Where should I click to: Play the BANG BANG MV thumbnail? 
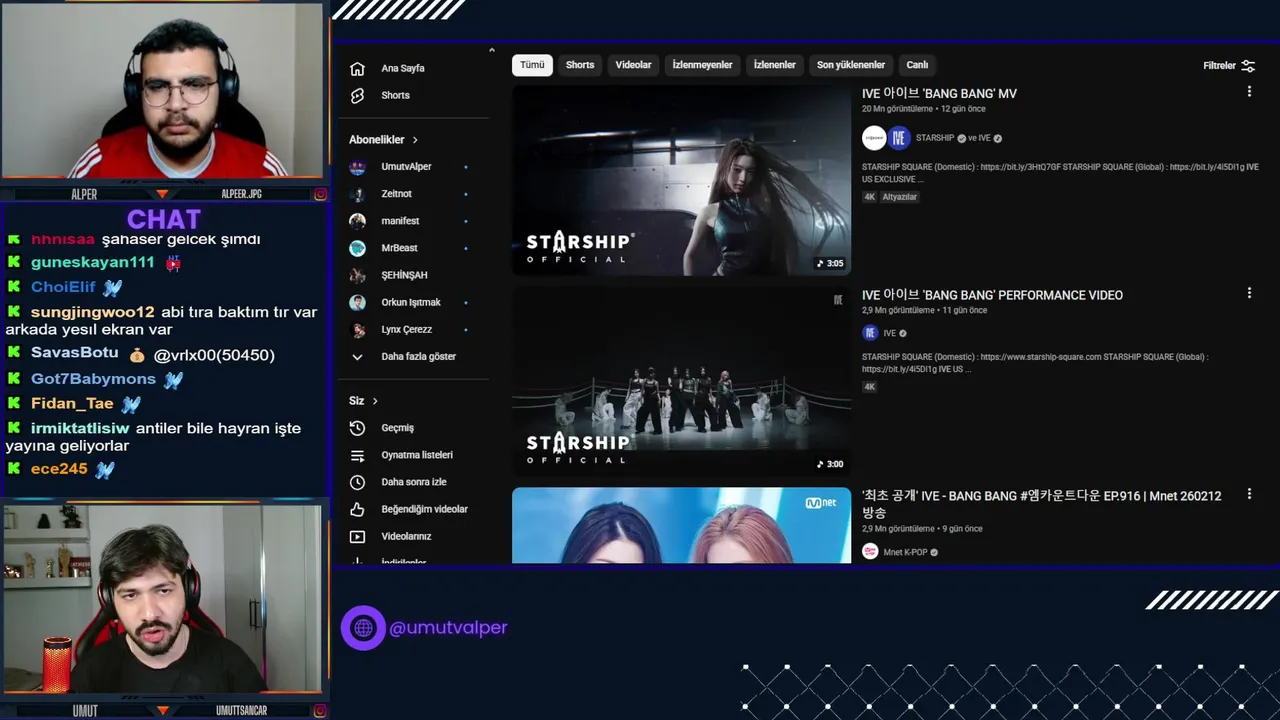(681, 180)
